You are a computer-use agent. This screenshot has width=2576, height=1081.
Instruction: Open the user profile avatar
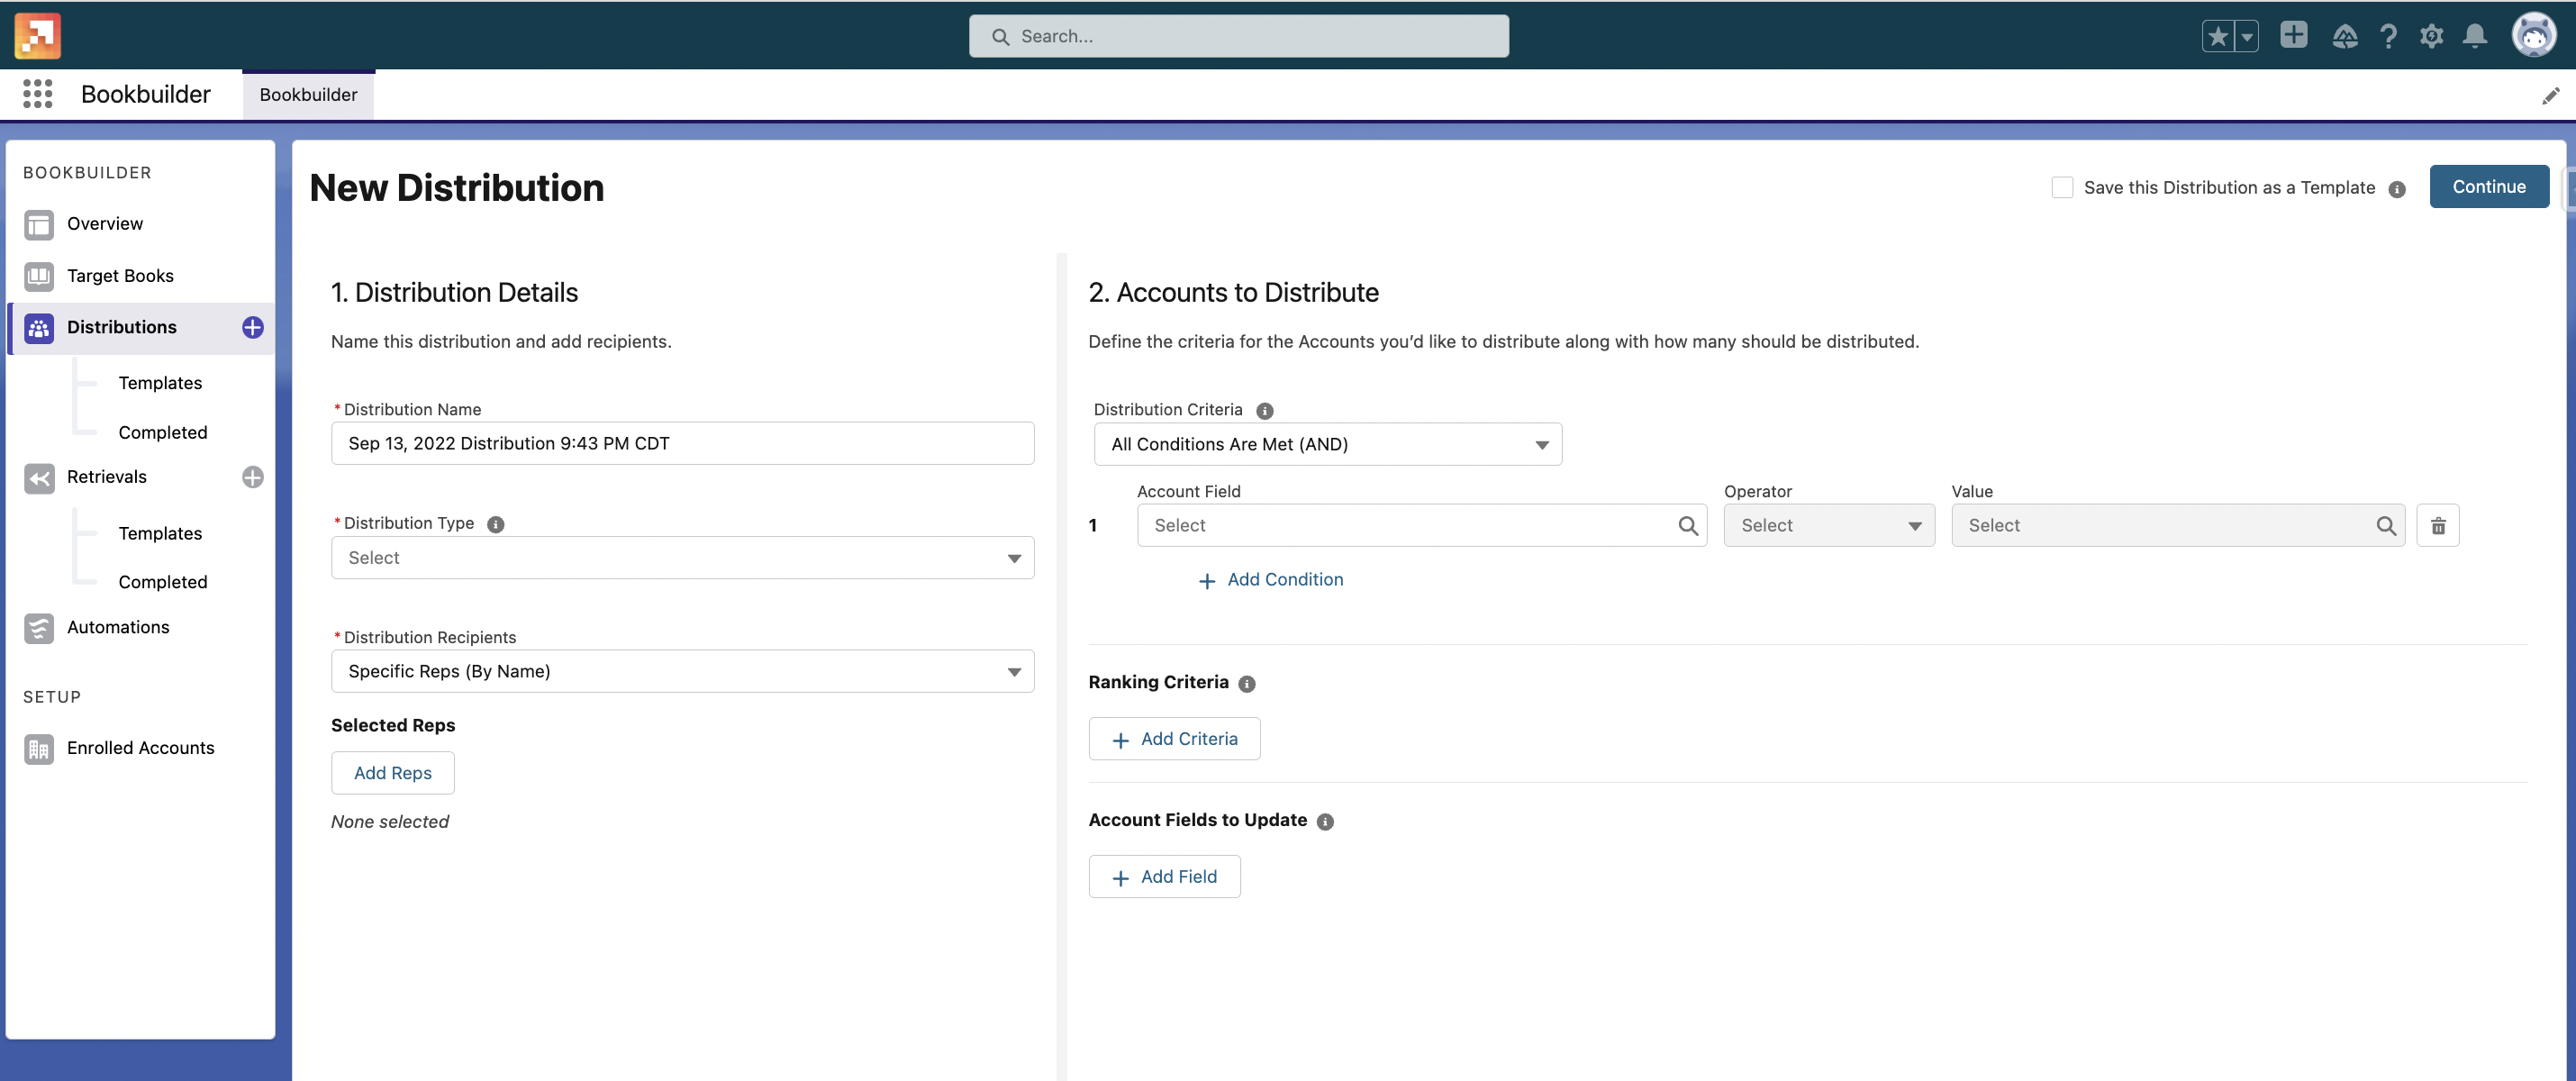click(x=2533, y=36)
